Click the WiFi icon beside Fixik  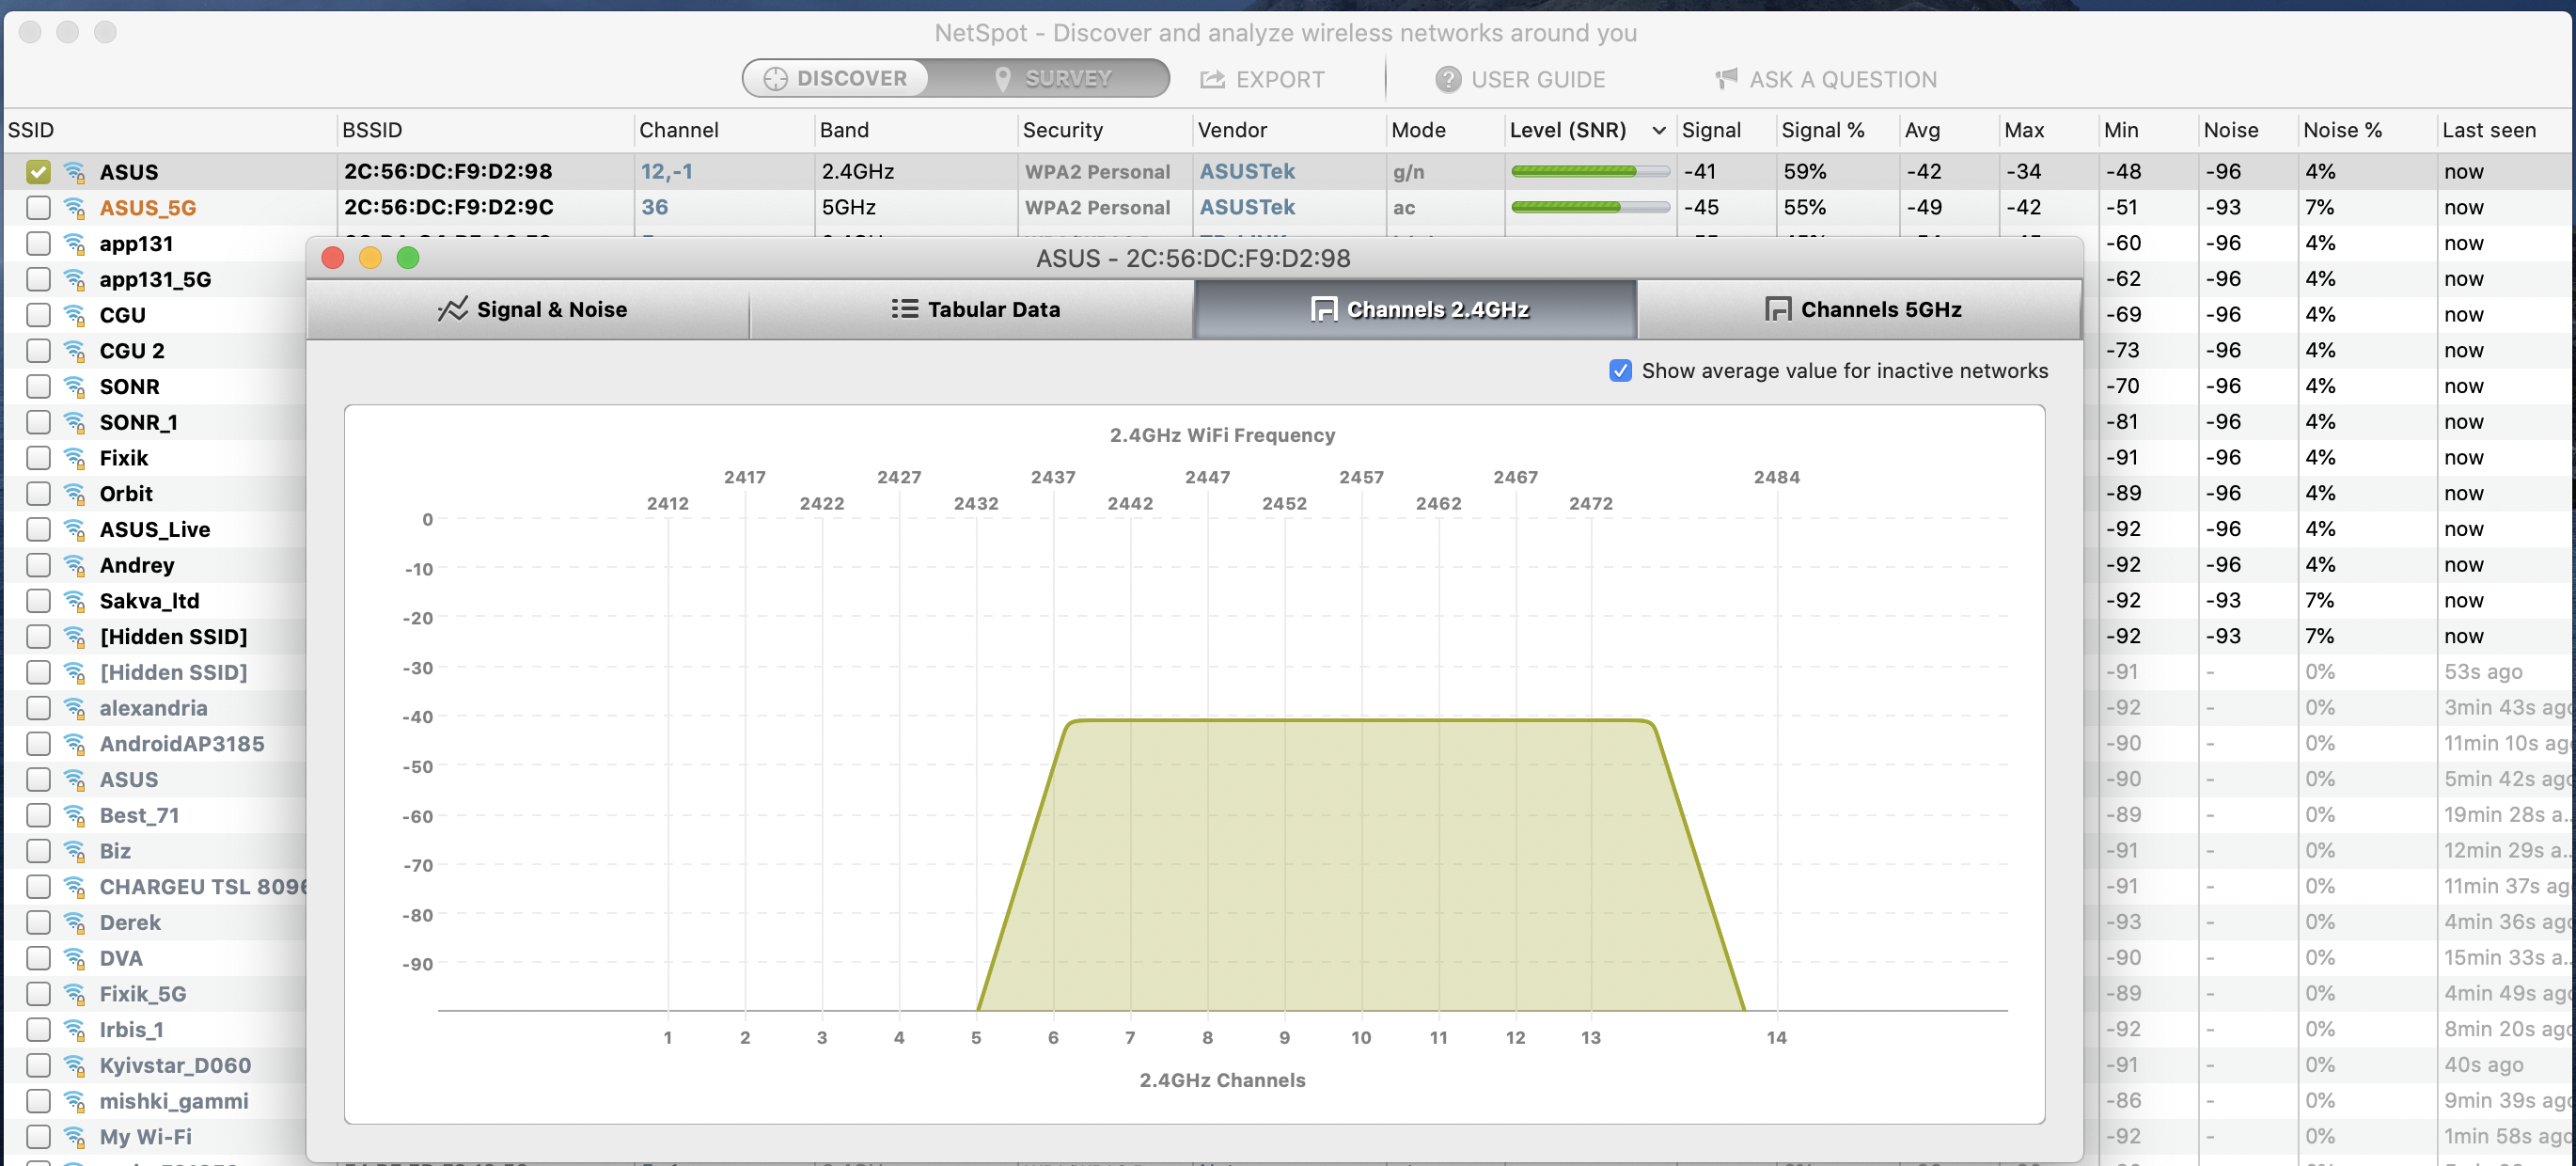tap(74, 458)
